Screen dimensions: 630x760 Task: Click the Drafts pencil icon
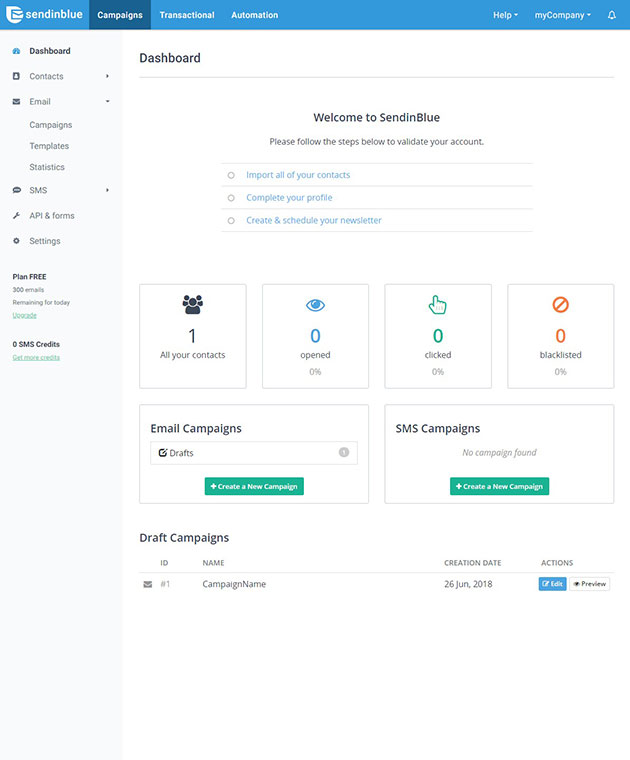tap(163, 452)
